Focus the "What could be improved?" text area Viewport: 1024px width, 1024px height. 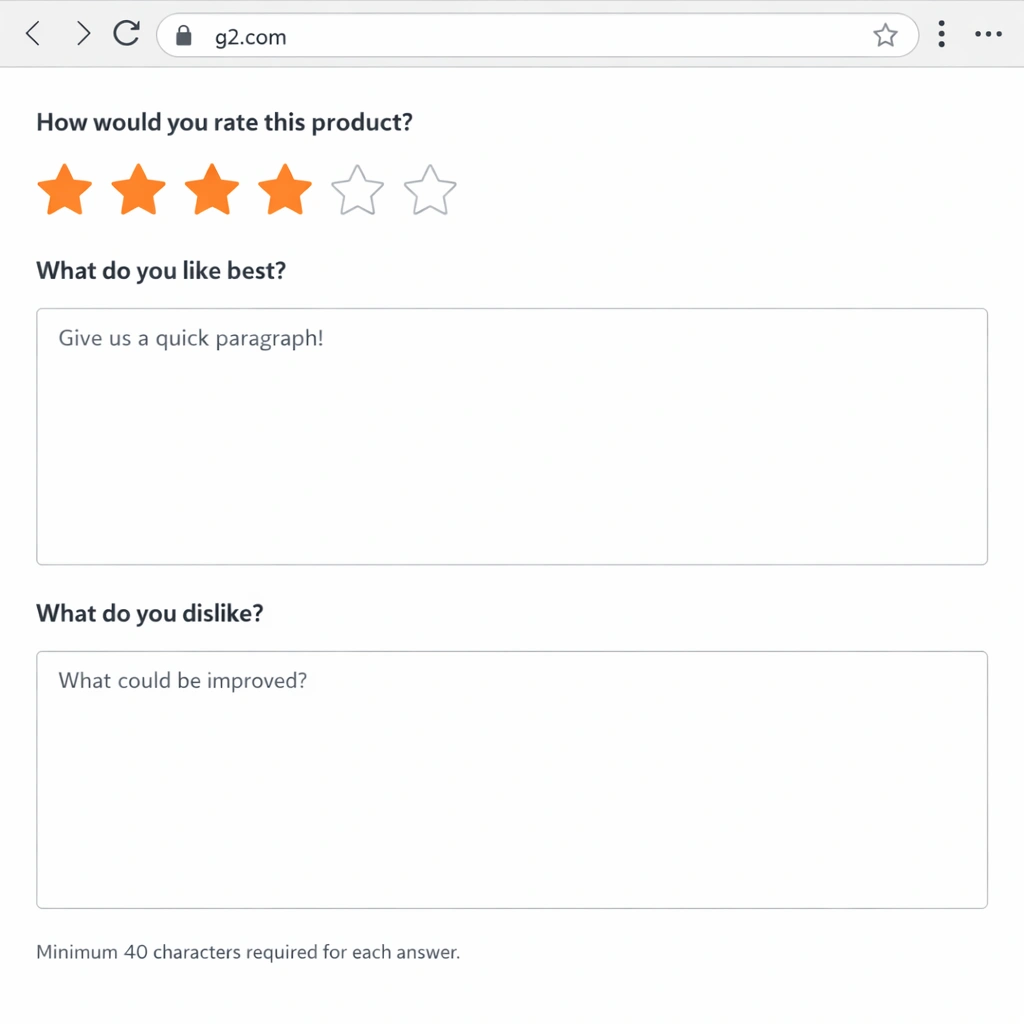click(512, 780)
